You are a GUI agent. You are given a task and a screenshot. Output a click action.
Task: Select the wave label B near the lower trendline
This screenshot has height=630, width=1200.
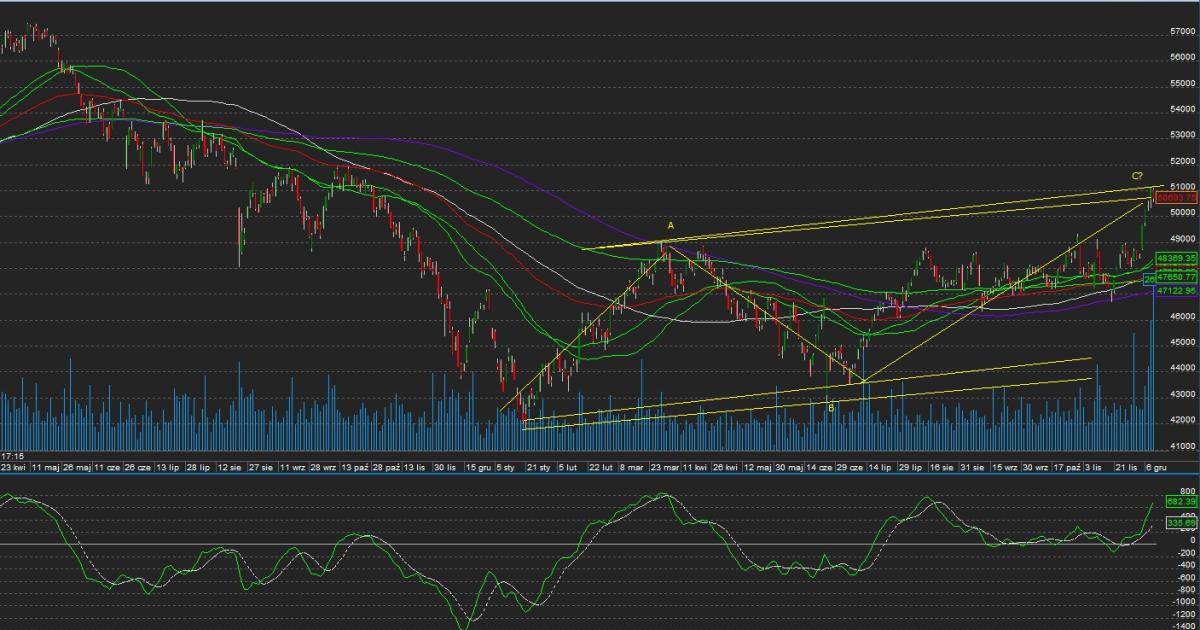pyautogui.click(x=831, y=407)
